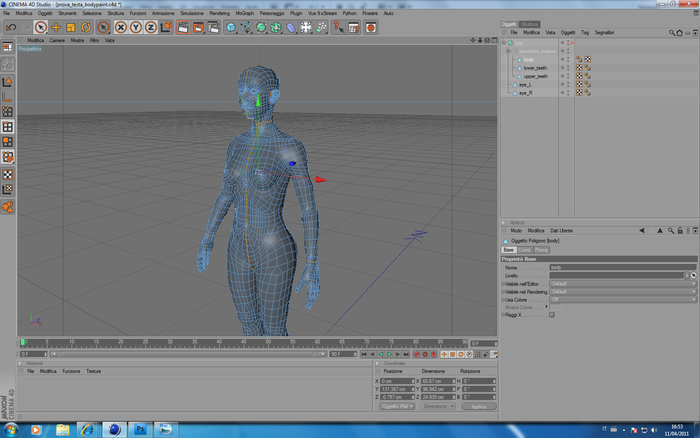Click the Applica button in Coordinate panel

pyautogui.click(x=479, y=406)
